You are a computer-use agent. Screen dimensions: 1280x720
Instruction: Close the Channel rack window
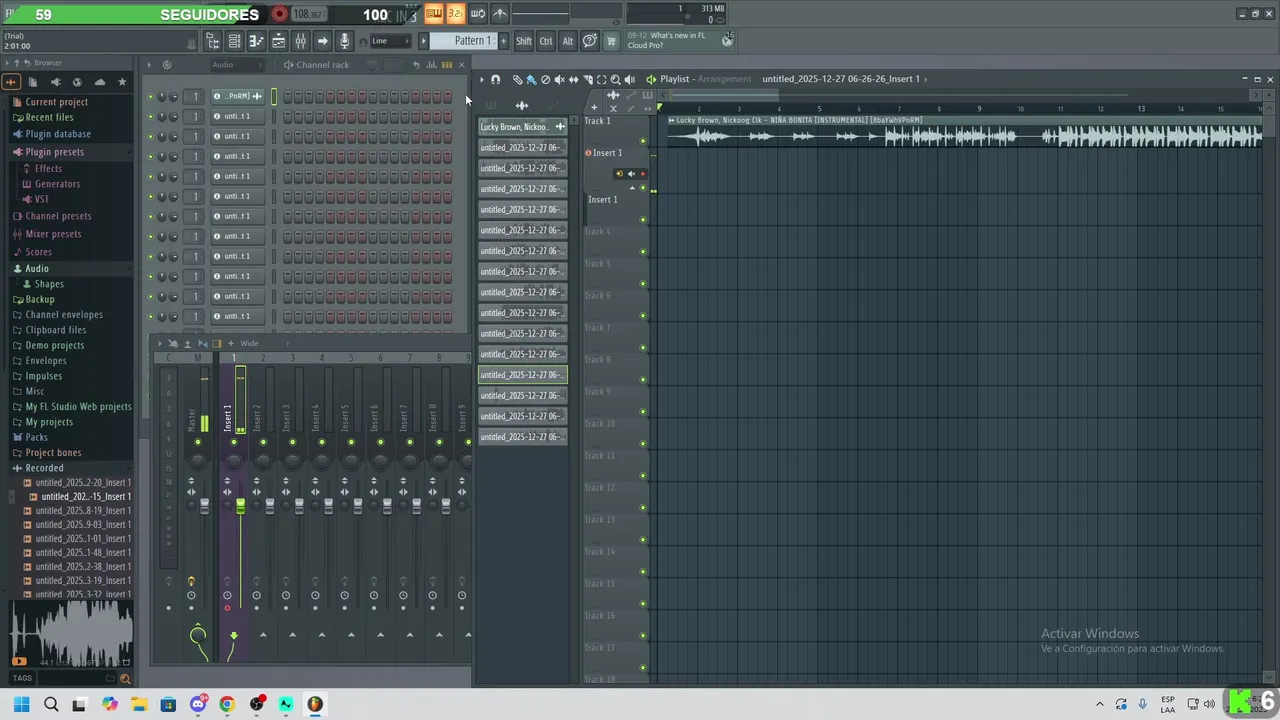click(x=461, y=65)
